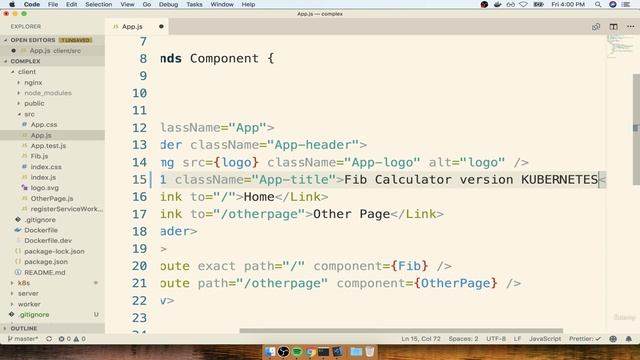Click the Ln 15, Col 72 position indicator
The image size is (640, 360).
pos(421,339)
